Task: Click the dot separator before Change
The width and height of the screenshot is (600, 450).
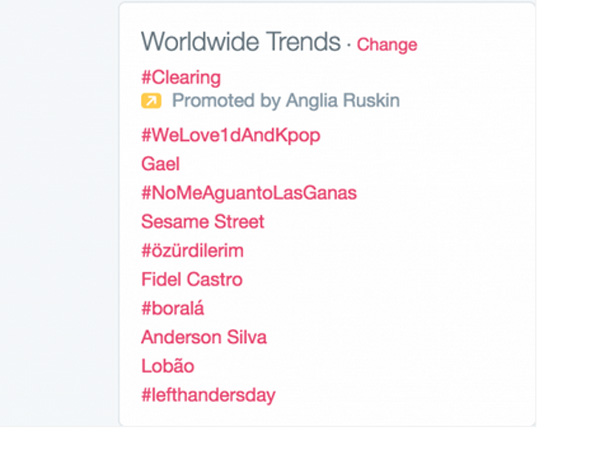Action: click(x=349, y=46)
